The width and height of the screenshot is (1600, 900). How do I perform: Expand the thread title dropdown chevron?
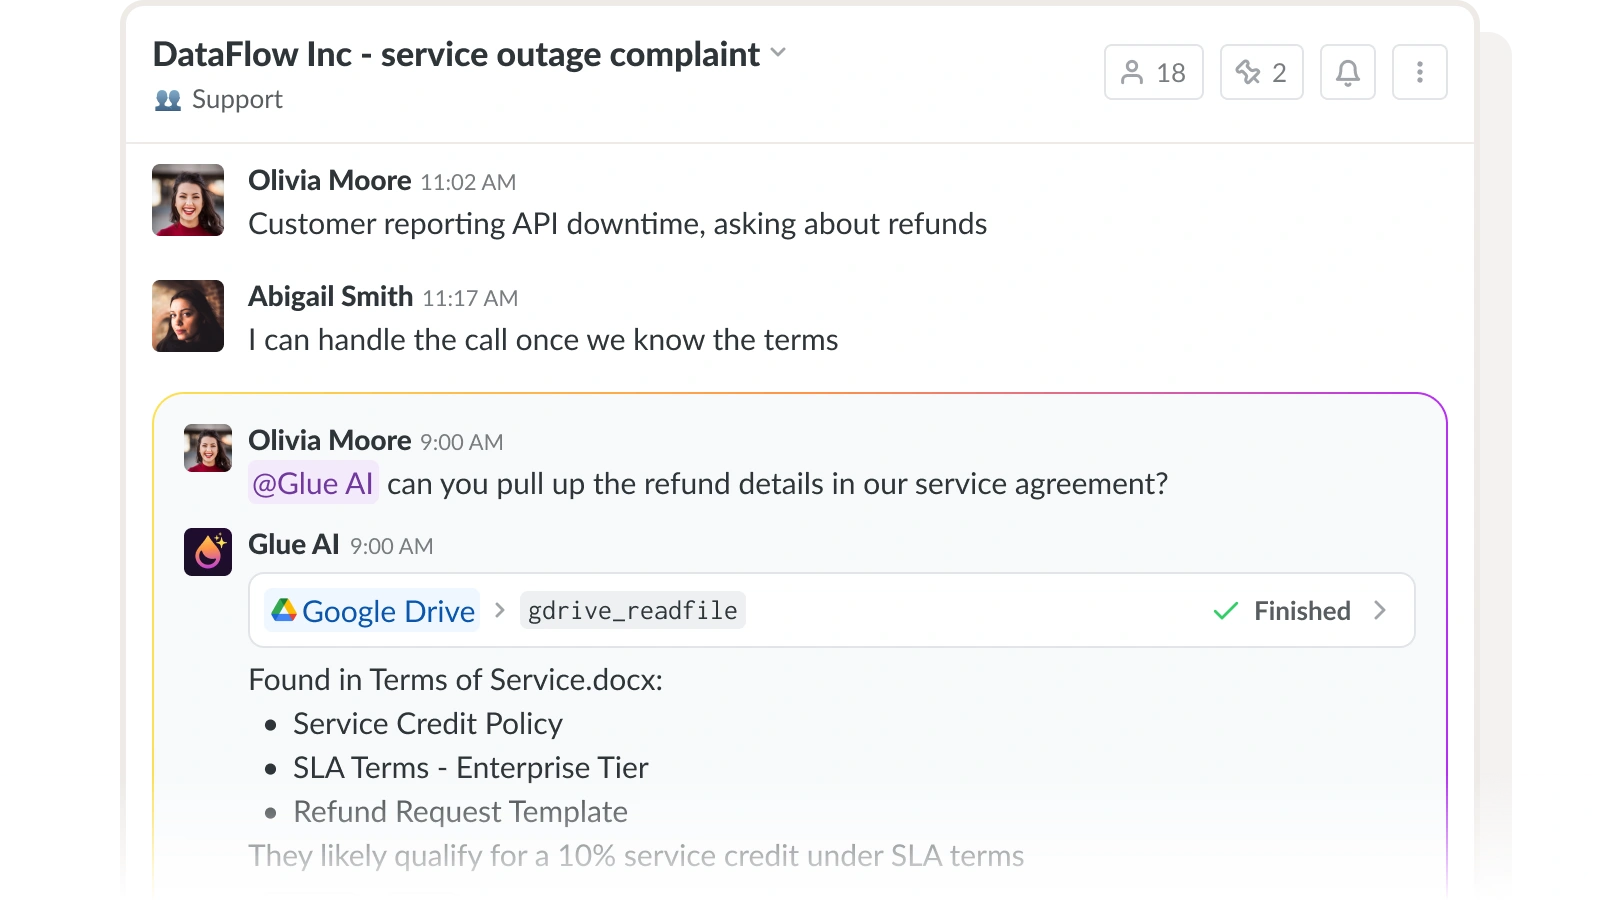[778, 53]
